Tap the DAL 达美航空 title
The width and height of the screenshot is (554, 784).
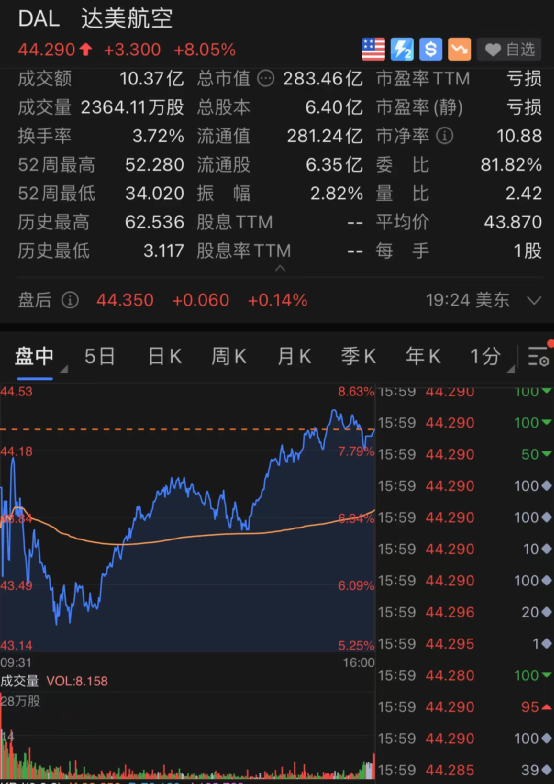click(x=96, y=18)
